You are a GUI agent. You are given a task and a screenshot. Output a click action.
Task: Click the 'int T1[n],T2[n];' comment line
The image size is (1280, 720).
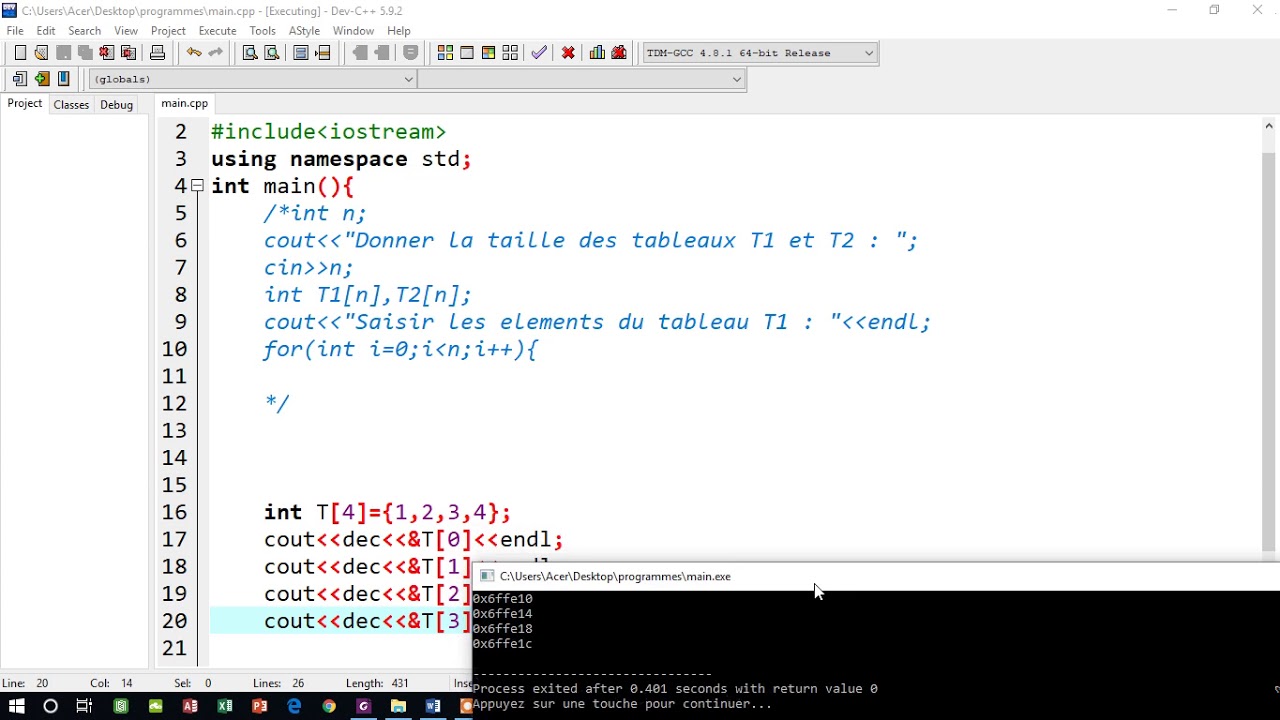(x=367, y=295)
